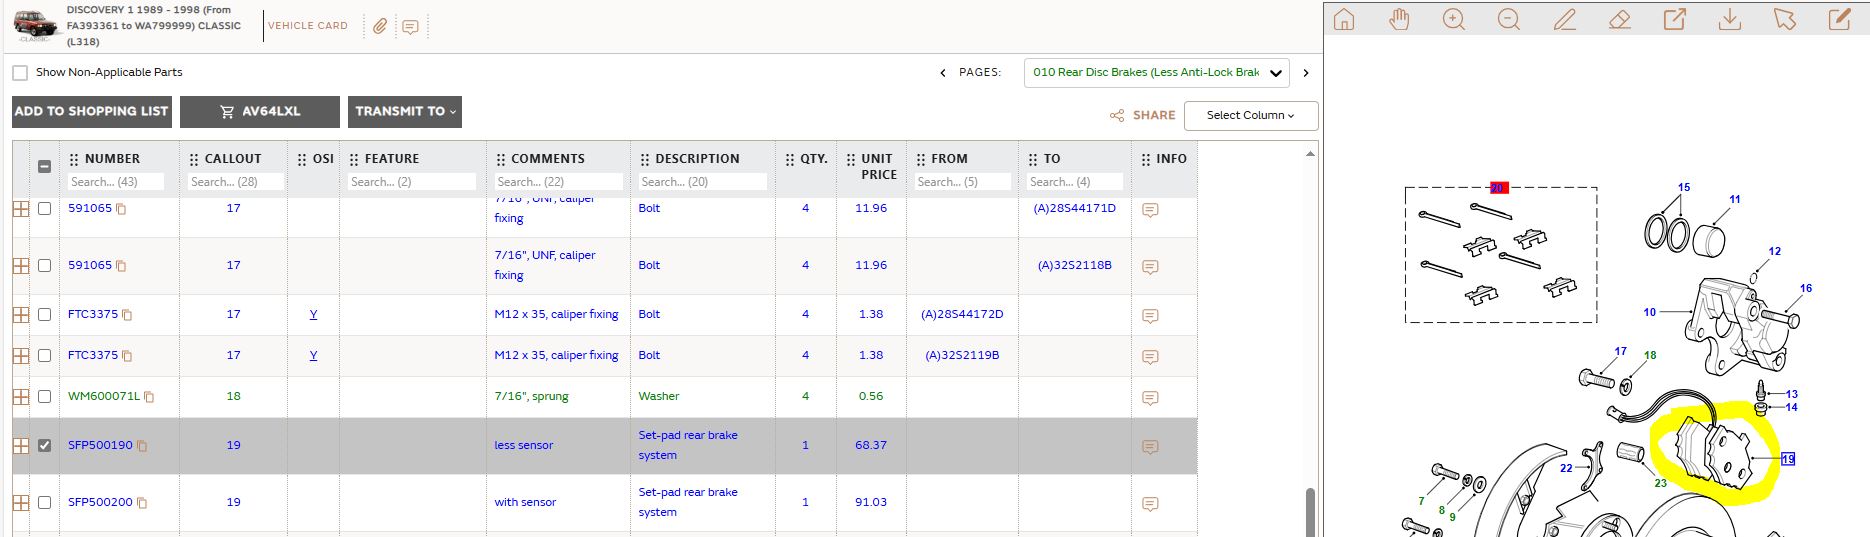The width and height of the screenshot is (1870, 537).
Task: Expand the FTC3375 (A)32S2119B row grid icon
Action: point(20,356)
